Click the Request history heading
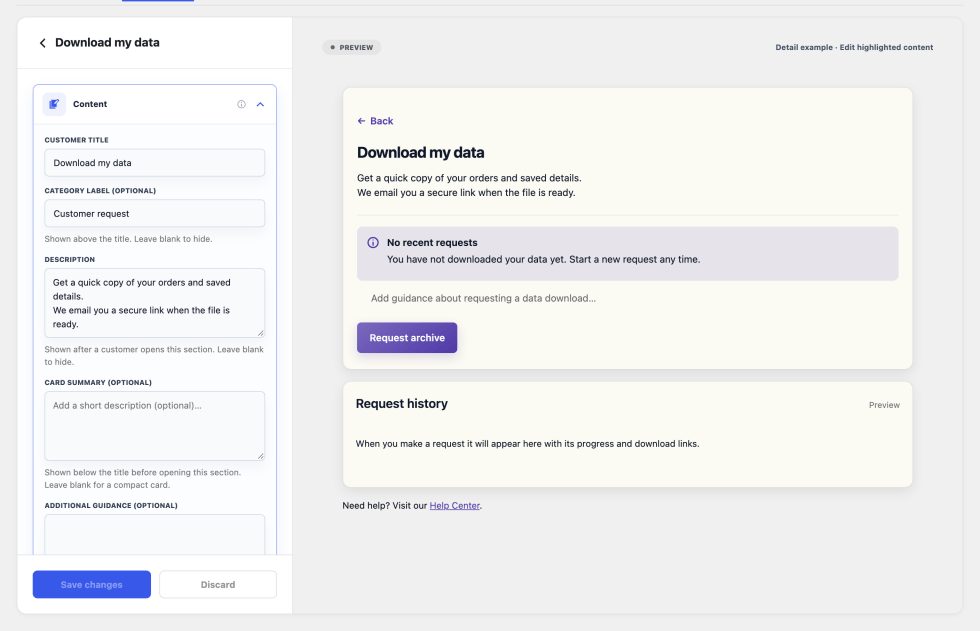The image size is (980, 631). point(402,404)
